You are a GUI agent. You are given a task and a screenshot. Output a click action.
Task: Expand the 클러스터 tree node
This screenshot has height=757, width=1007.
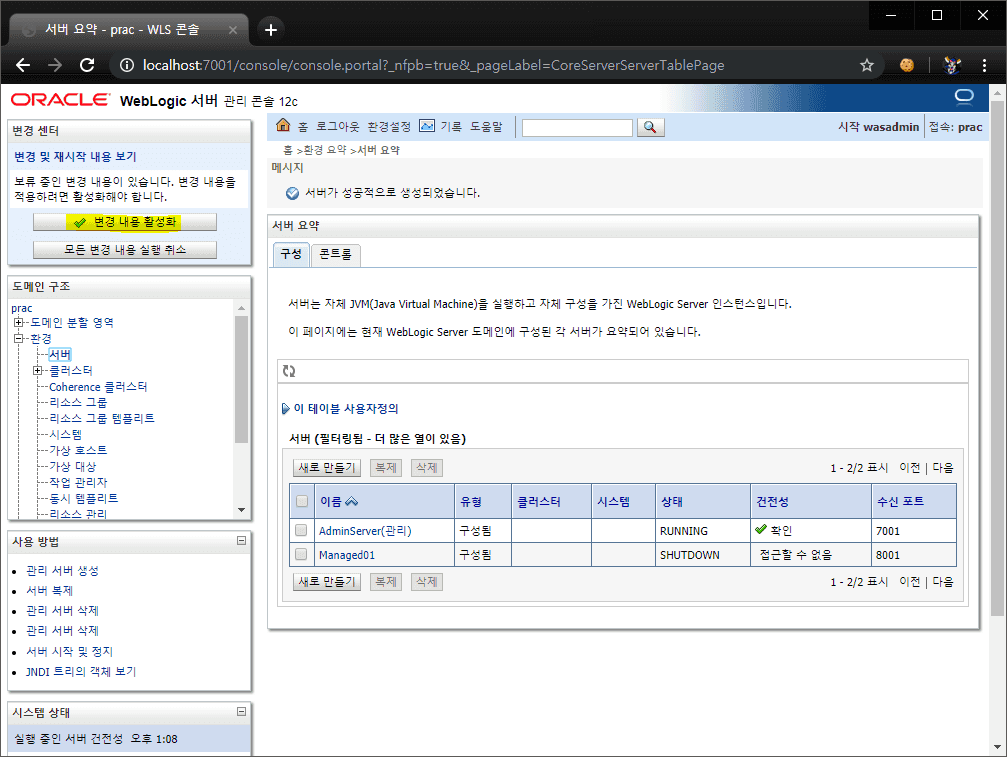(37, 370)
